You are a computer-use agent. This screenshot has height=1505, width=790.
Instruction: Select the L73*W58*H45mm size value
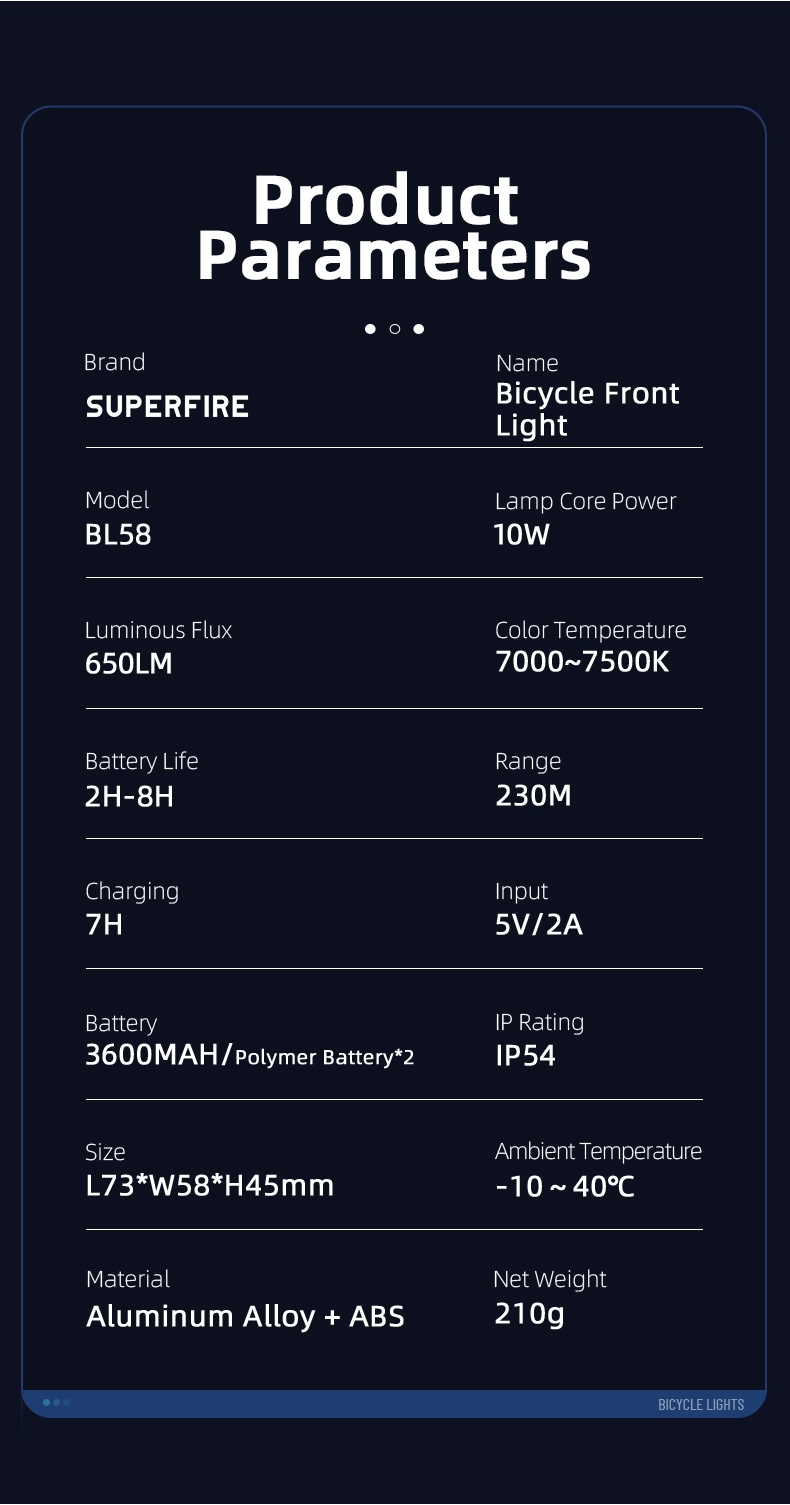click(x=210, y=1186)
